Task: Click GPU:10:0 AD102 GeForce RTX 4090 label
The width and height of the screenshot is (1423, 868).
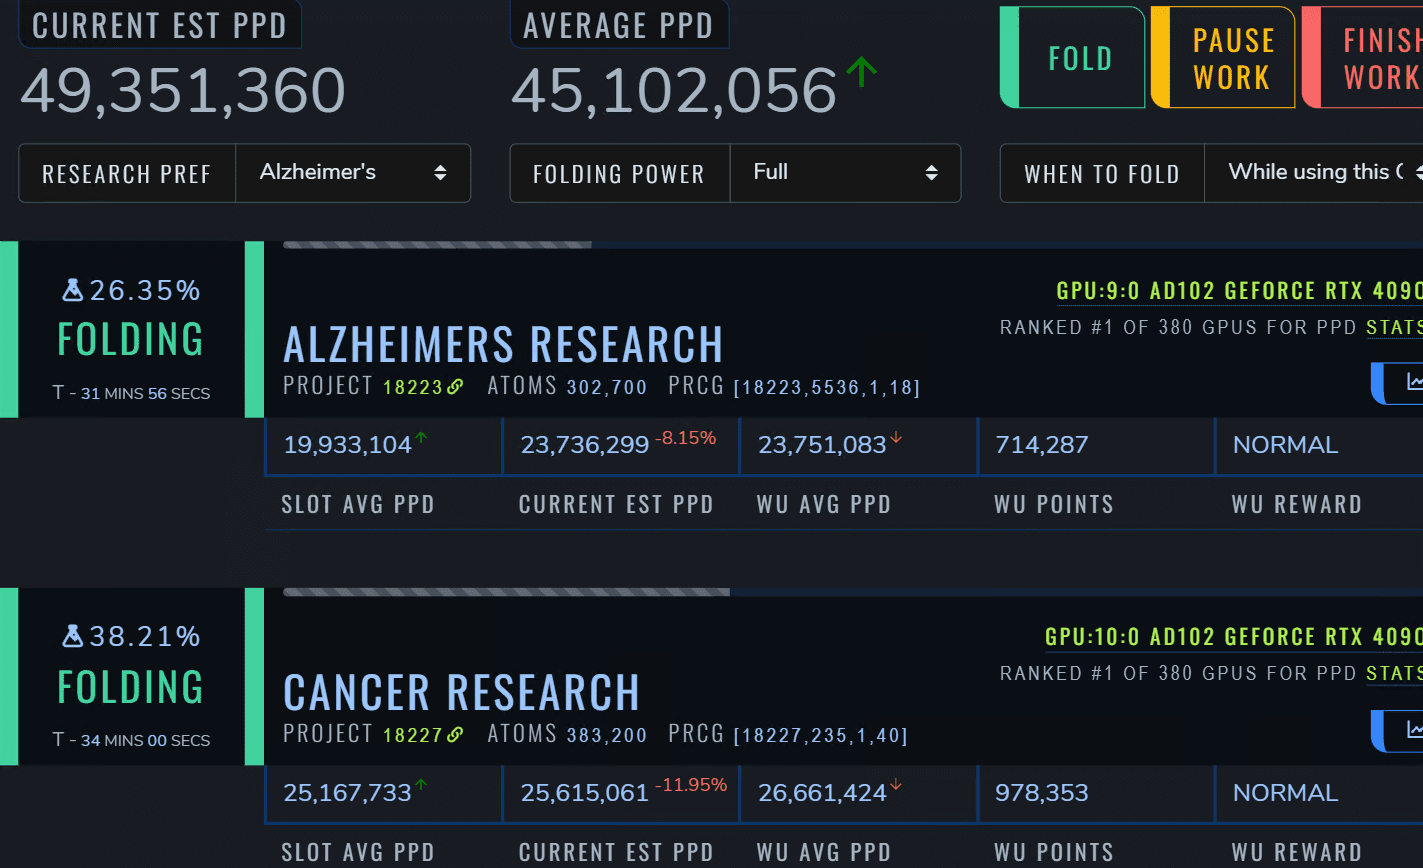Action: tap(1232, 637)
